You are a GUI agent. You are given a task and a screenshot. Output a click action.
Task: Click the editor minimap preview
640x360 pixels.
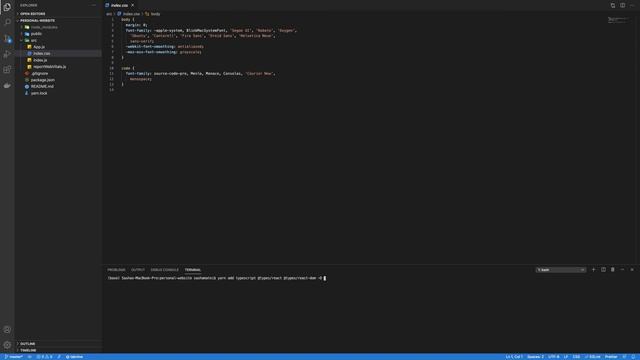coord(618,20)
